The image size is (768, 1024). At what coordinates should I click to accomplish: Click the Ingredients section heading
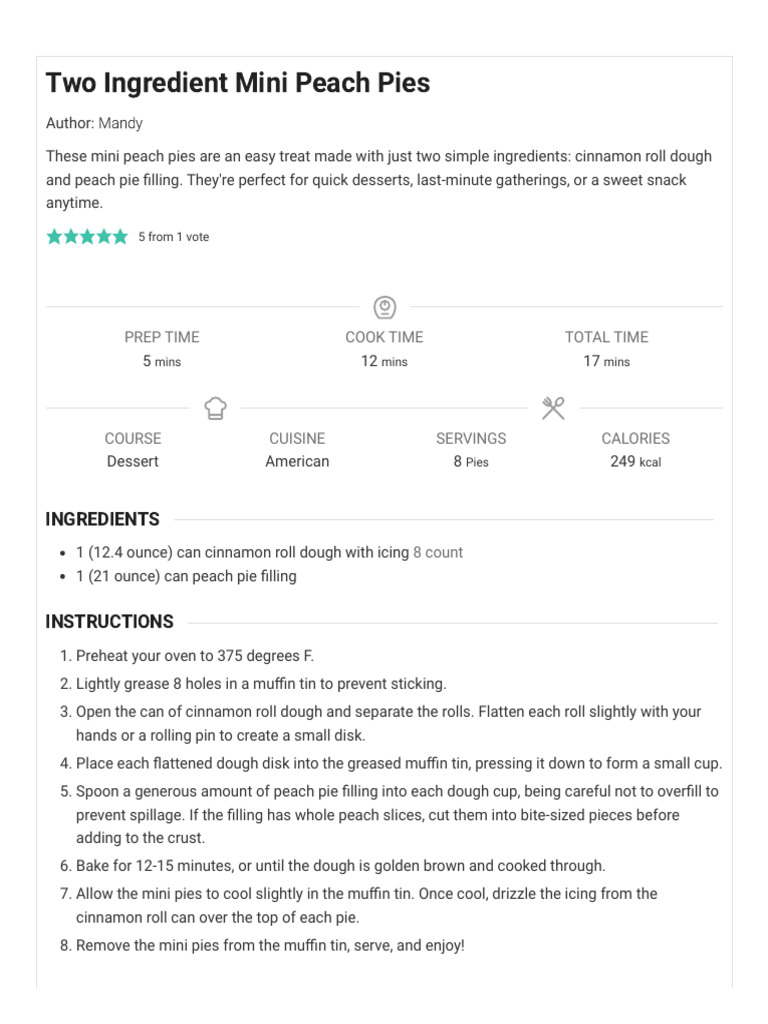pos(103,519)
